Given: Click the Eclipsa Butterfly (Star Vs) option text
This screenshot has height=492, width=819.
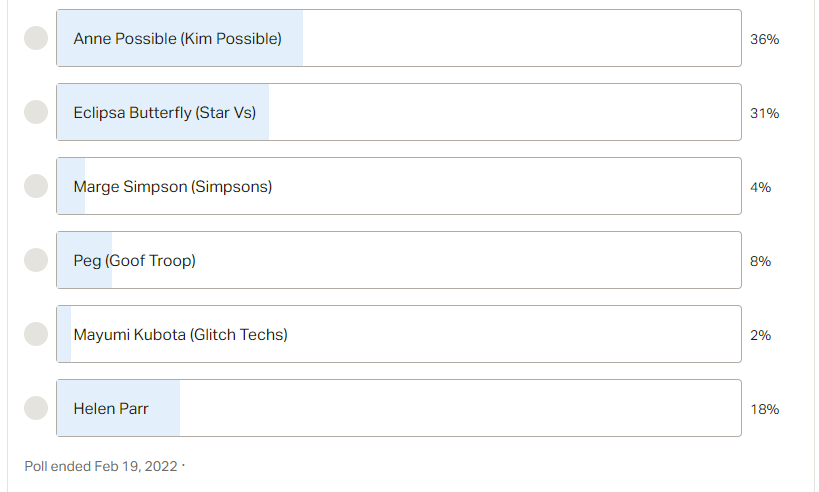Looking at the screenshot, I should click(x=165, y=113).
